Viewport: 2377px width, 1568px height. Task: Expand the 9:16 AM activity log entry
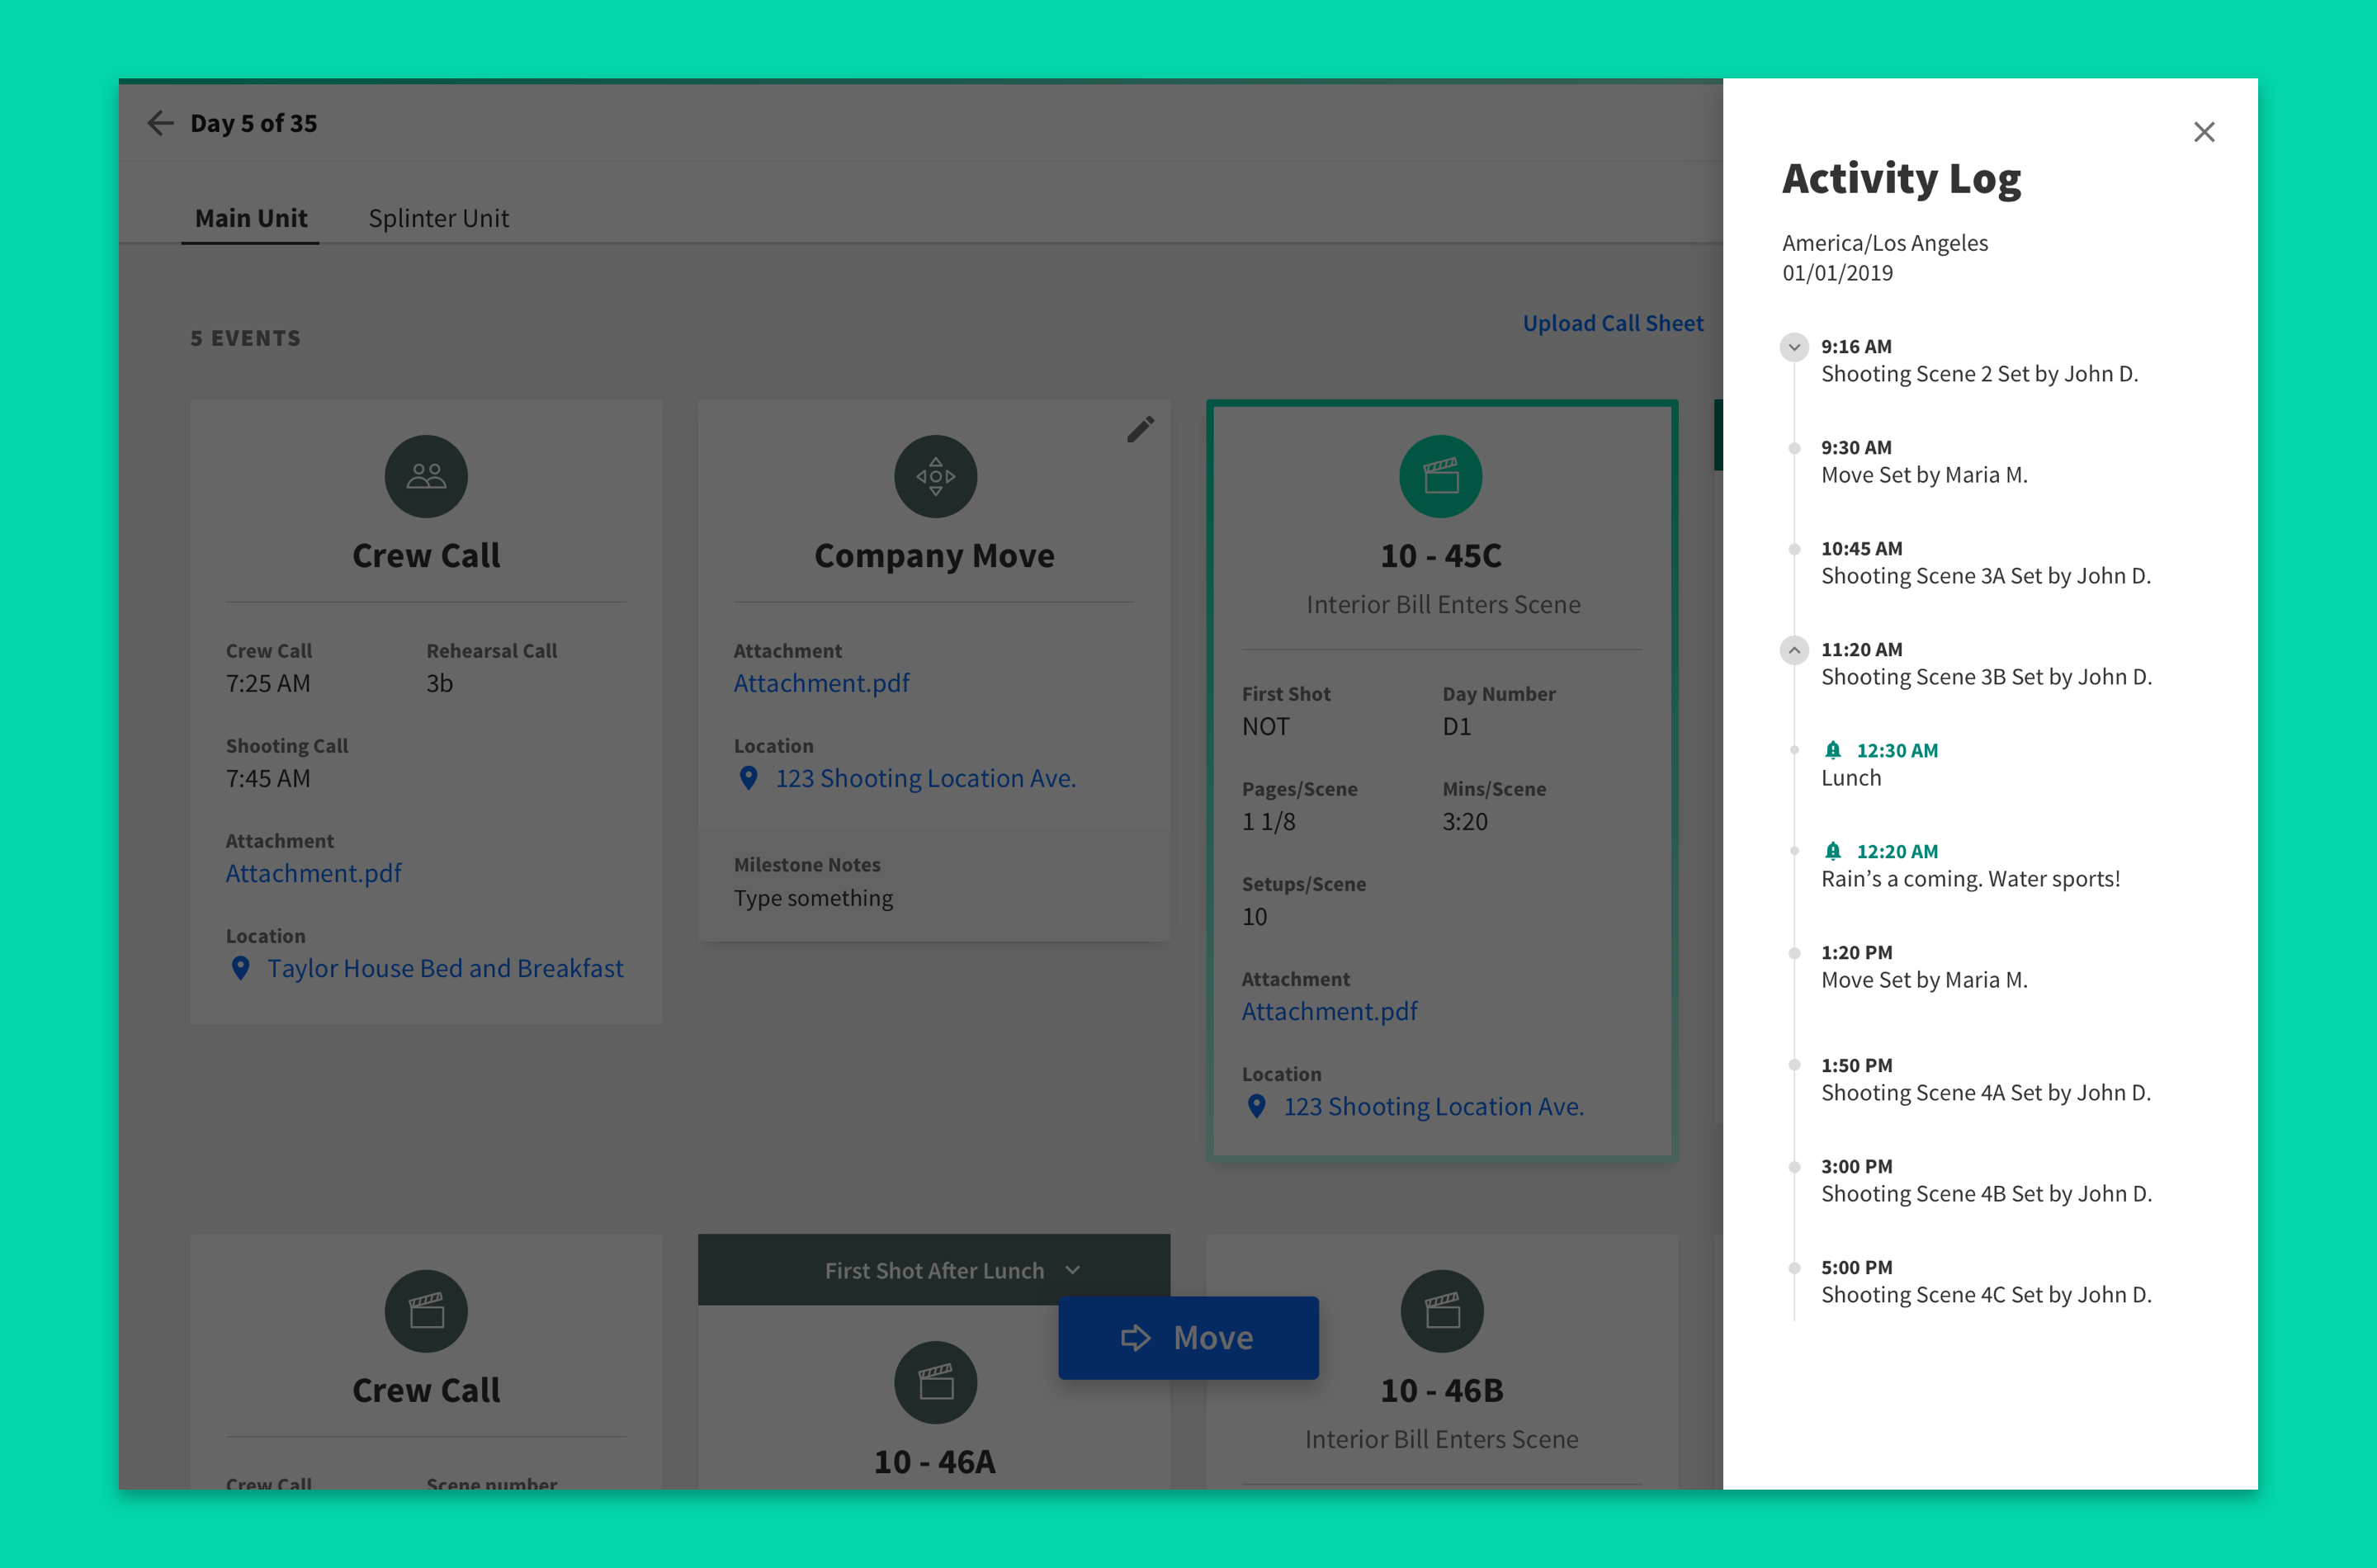point(1794,347)
